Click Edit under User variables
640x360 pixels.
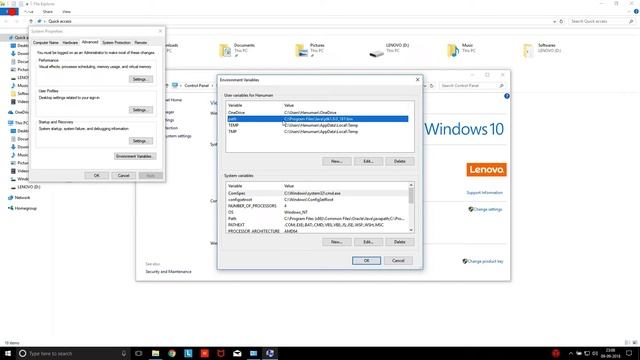click(369, 161)
